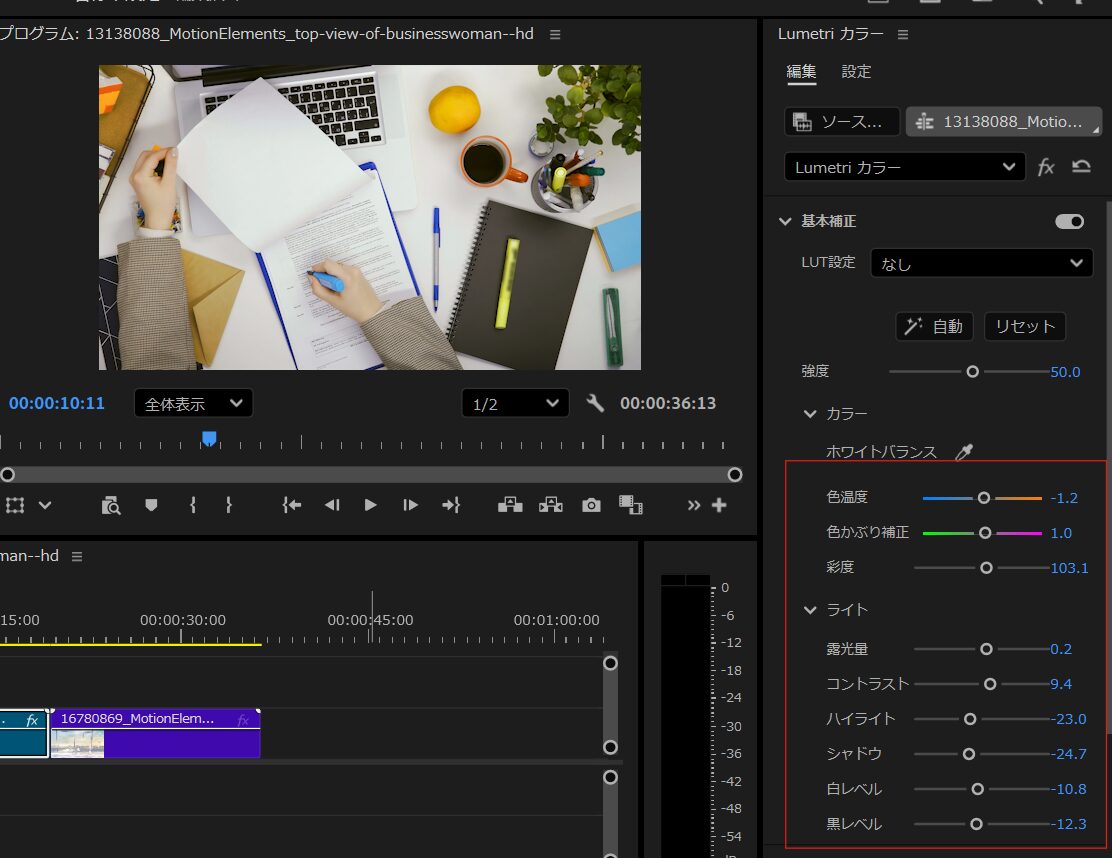
Task: Click the Add Marker icon
Action: [x=151, y=505]
